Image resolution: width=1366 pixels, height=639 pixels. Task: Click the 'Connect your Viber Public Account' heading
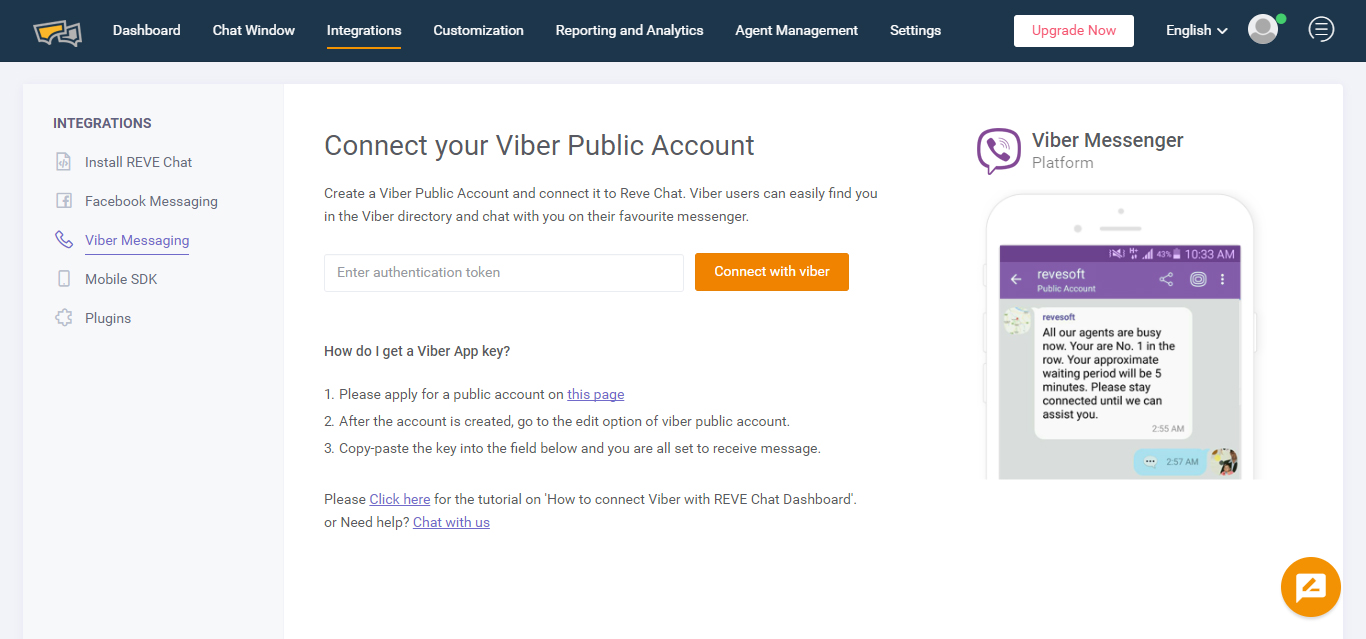pos(539,145)
